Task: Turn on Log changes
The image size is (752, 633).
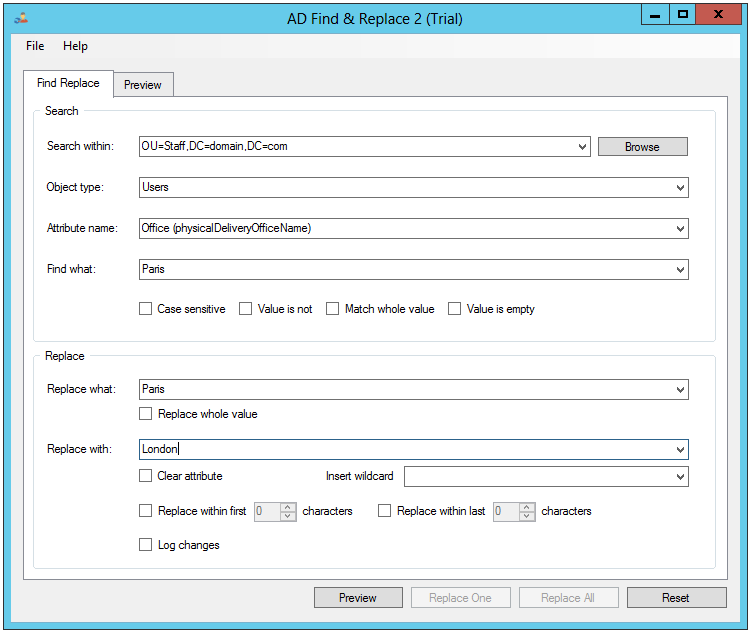Action: 145,545
